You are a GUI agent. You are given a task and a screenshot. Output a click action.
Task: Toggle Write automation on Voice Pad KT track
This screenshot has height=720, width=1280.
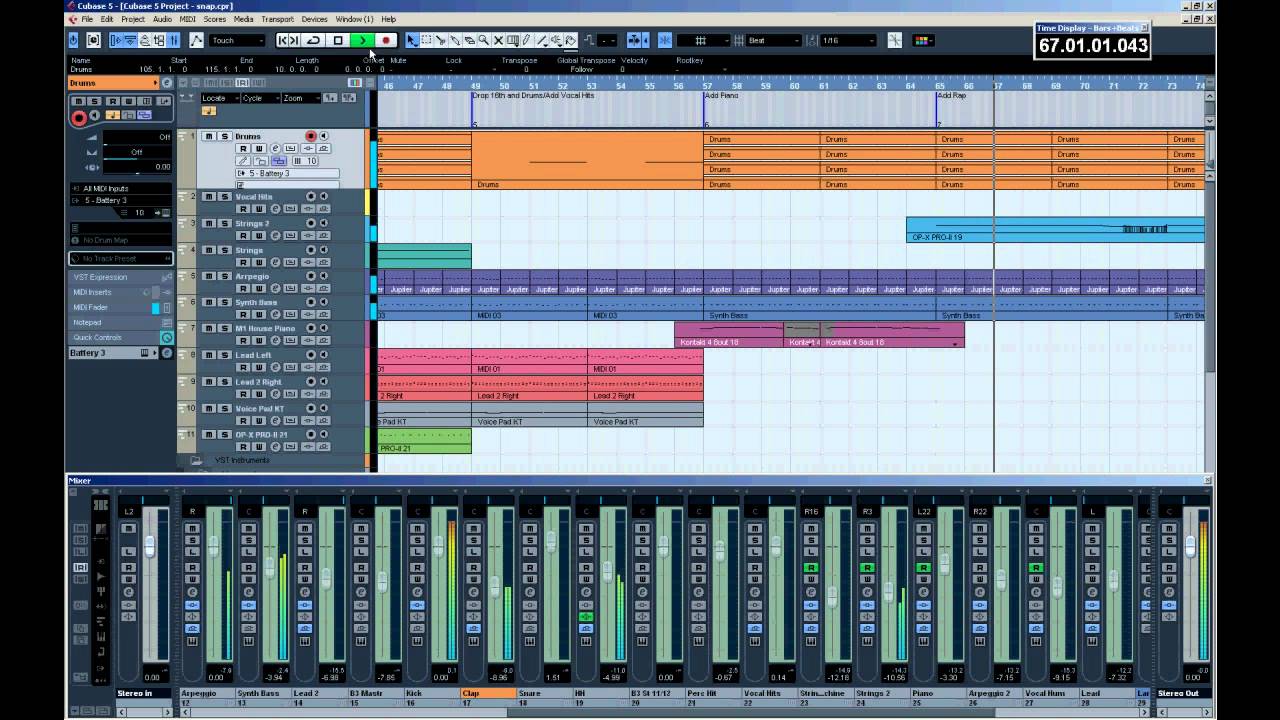click(258, 421)
